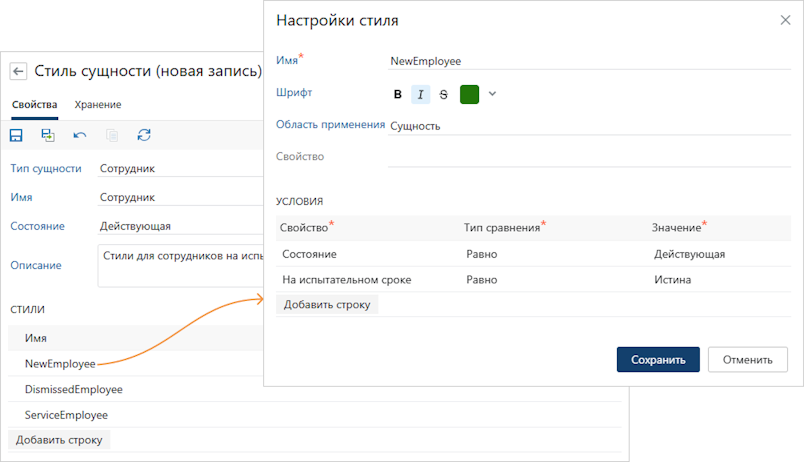This screenshot has height=462, width=804.
Task: Expand the font color dropdown chevron
Action: tap(492, 94)
